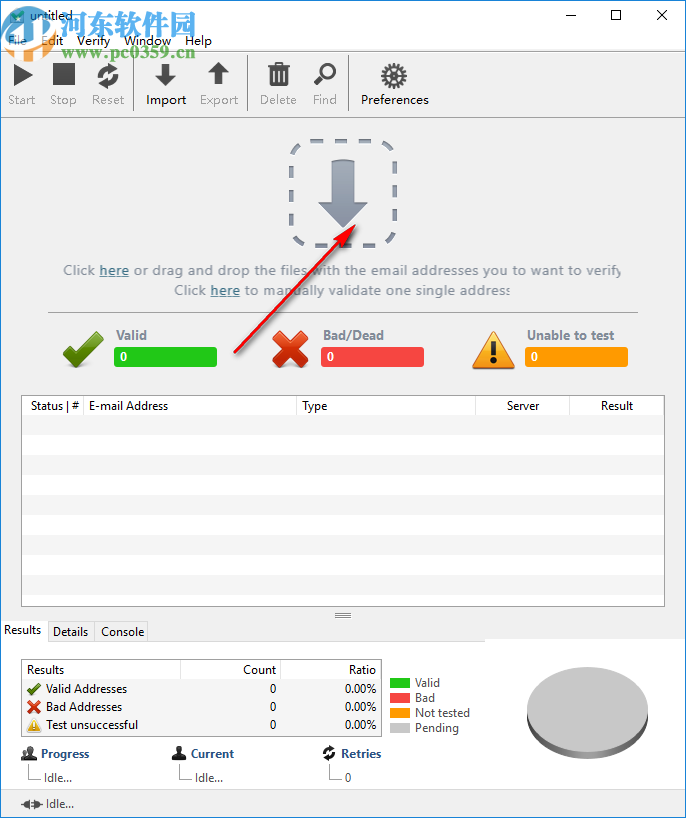Select the Valid Addresses row text
Screen dimensions: 686x818
(87, 689)
